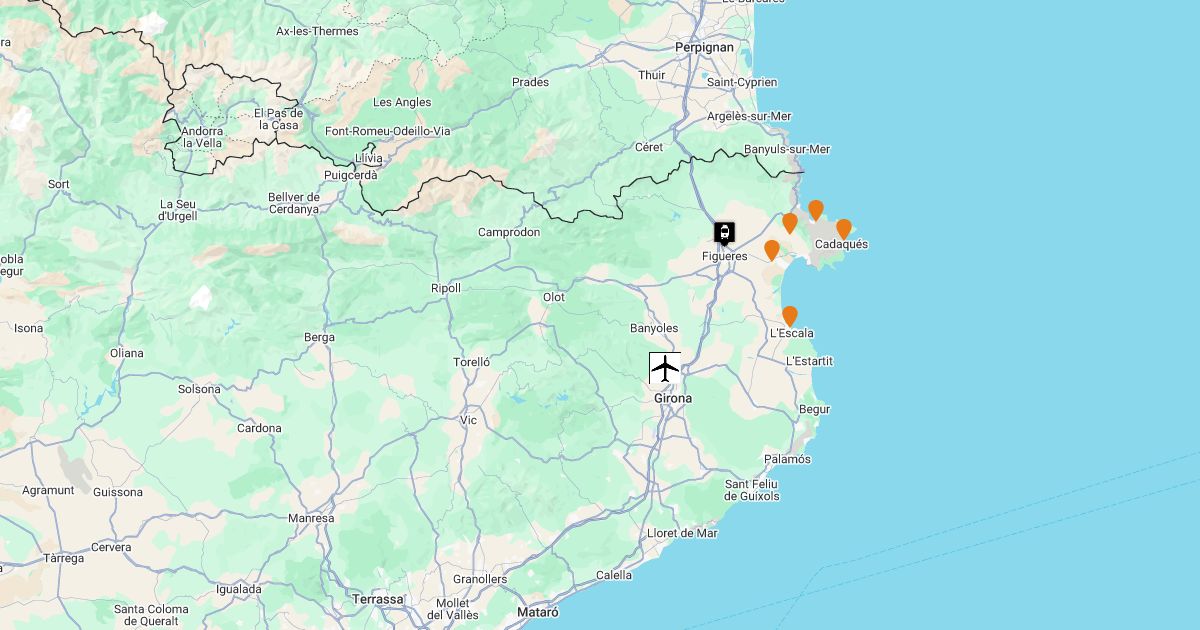Select the Manresa city label

click(x=311, y=518)
